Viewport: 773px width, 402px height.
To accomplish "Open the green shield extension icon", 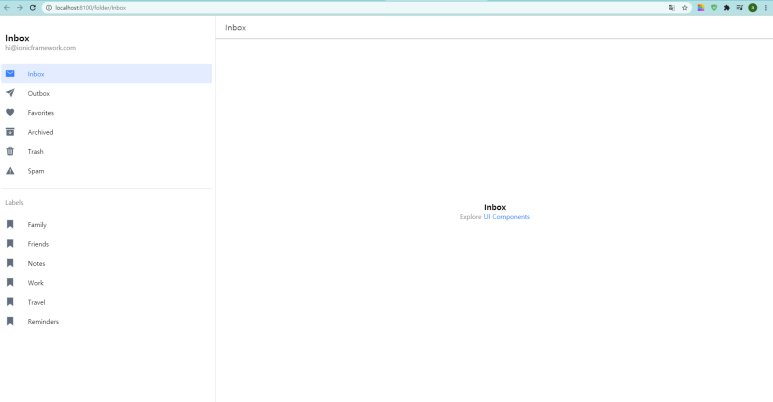I will click(714, 8).
